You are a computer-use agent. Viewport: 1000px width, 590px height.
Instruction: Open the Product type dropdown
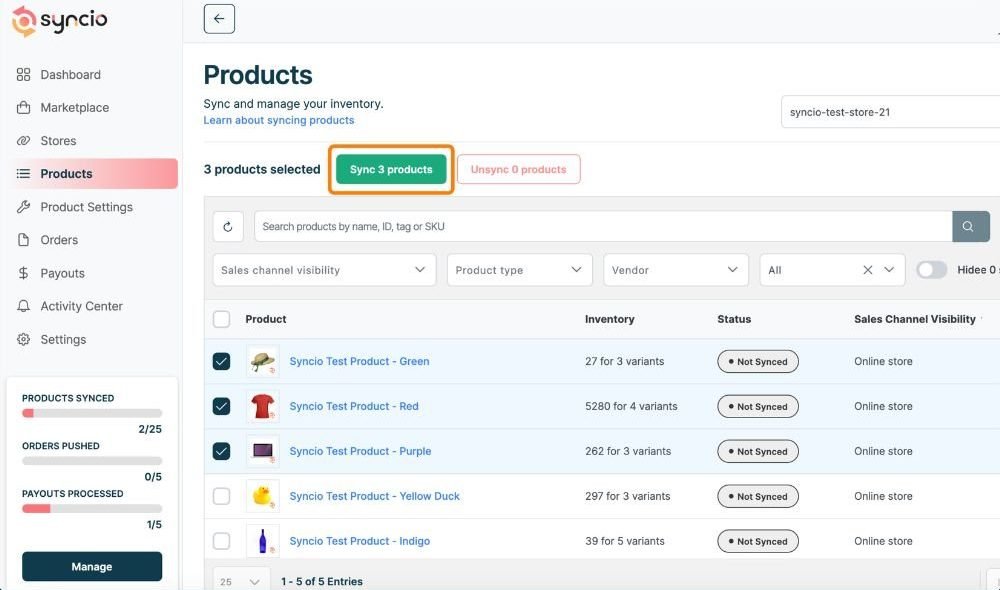point(520,270)
